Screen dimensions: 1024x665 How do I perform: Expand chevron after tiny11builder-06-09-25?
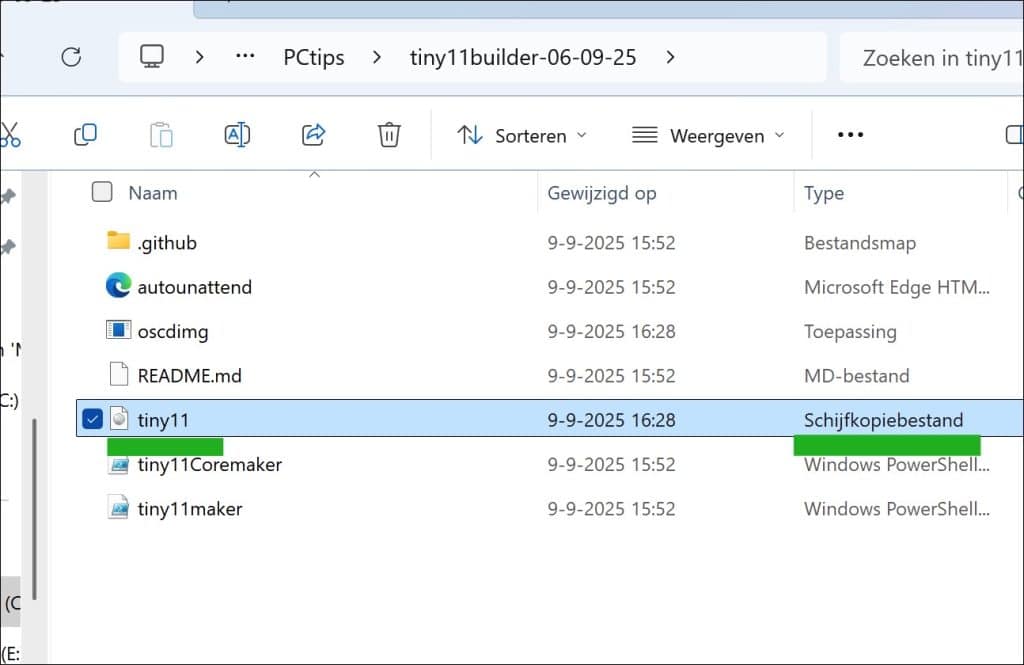coord(670,57)
